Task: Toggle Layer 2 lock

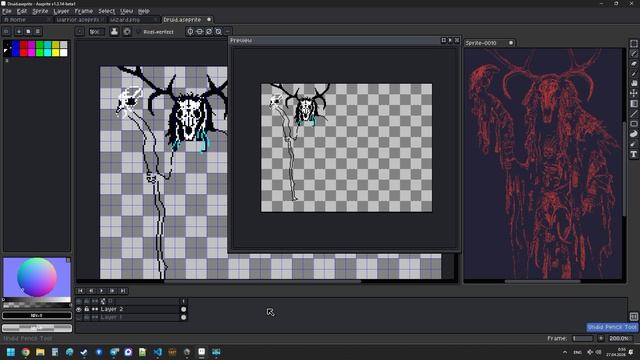Action: pos(87,309)
